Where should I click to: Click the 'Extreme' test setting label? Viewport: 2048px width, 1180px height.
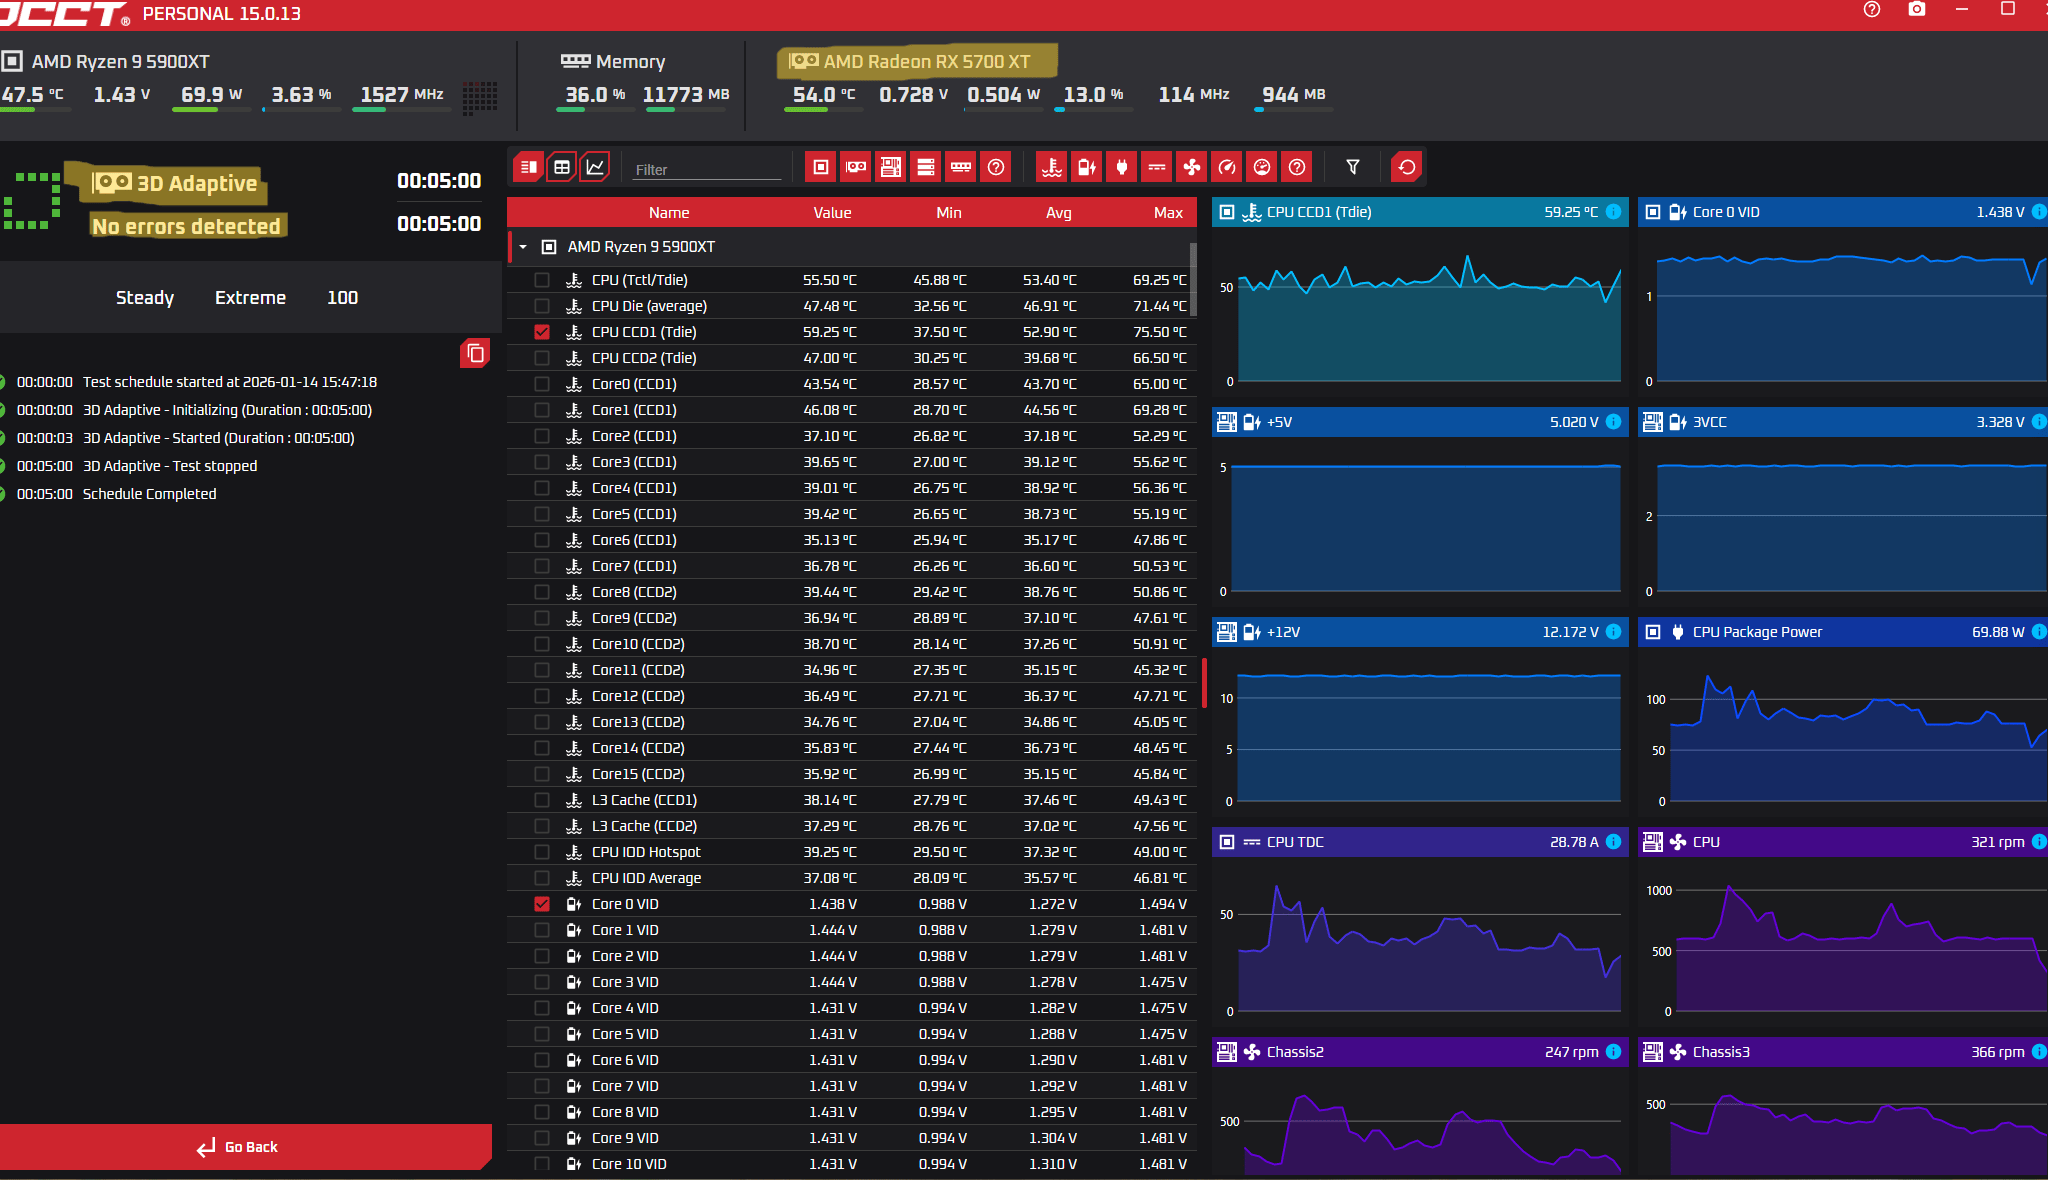250,298
